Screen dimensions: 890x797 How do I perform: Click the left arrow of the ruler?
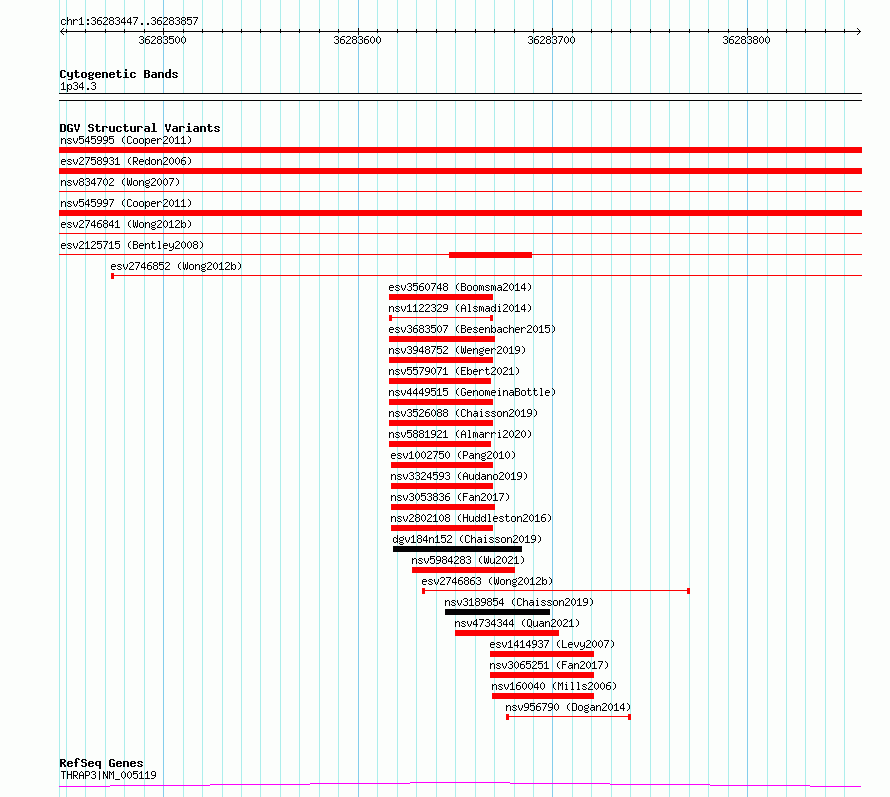click(62, 31)
